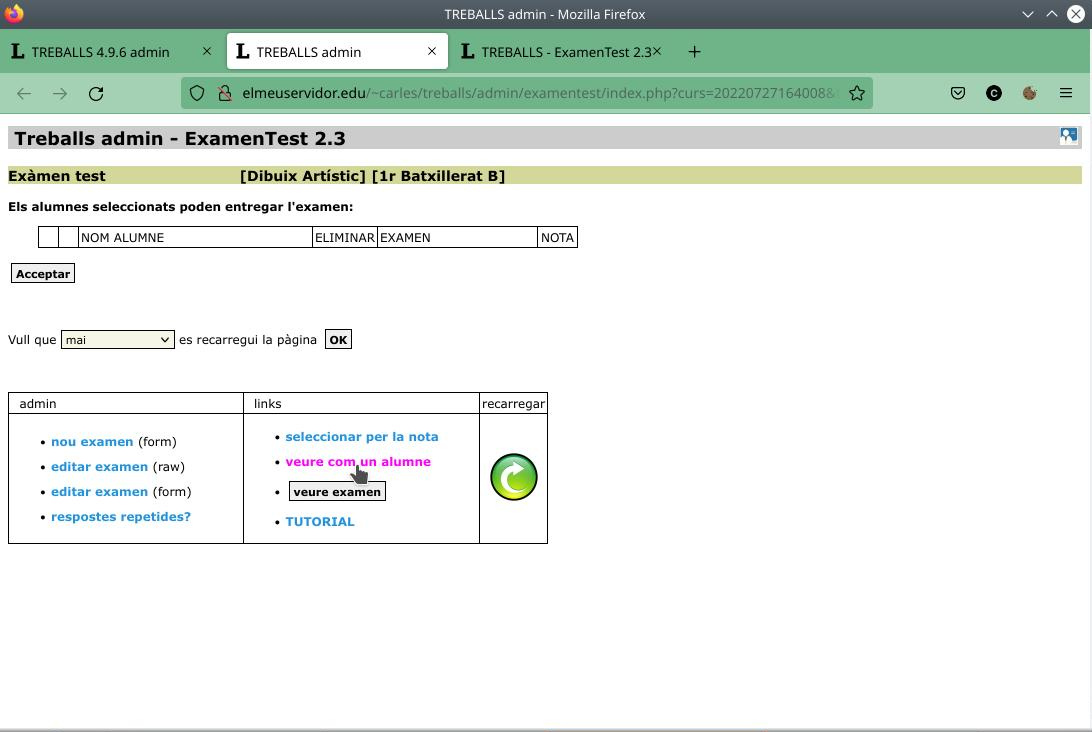Click the 'veure examen' button

tap(337, 492)
